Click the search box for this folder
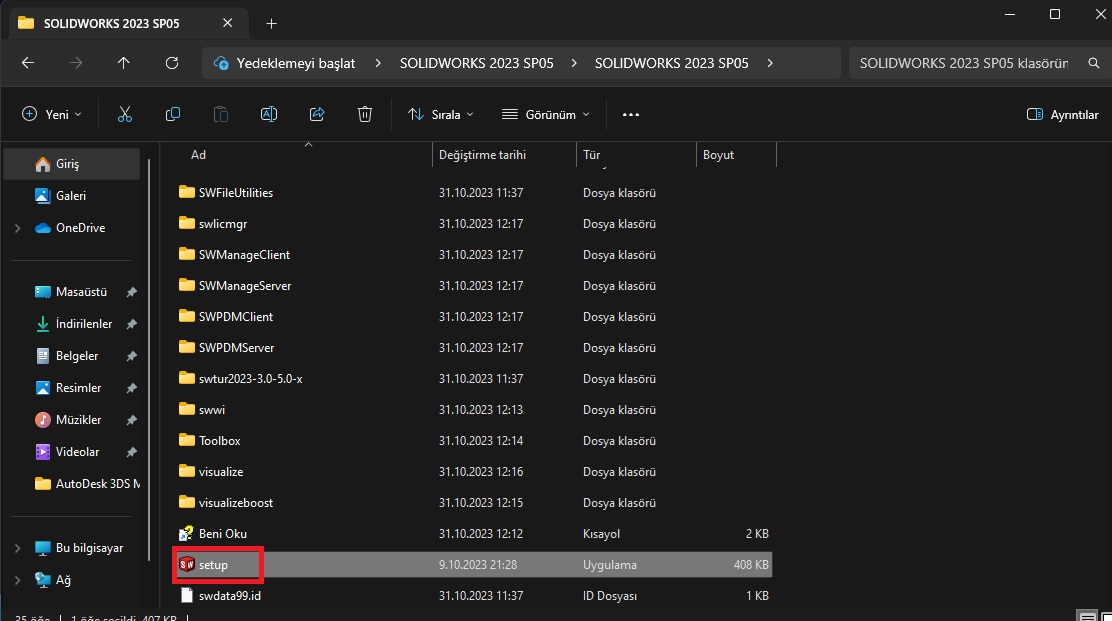 (x=963, y=63)
